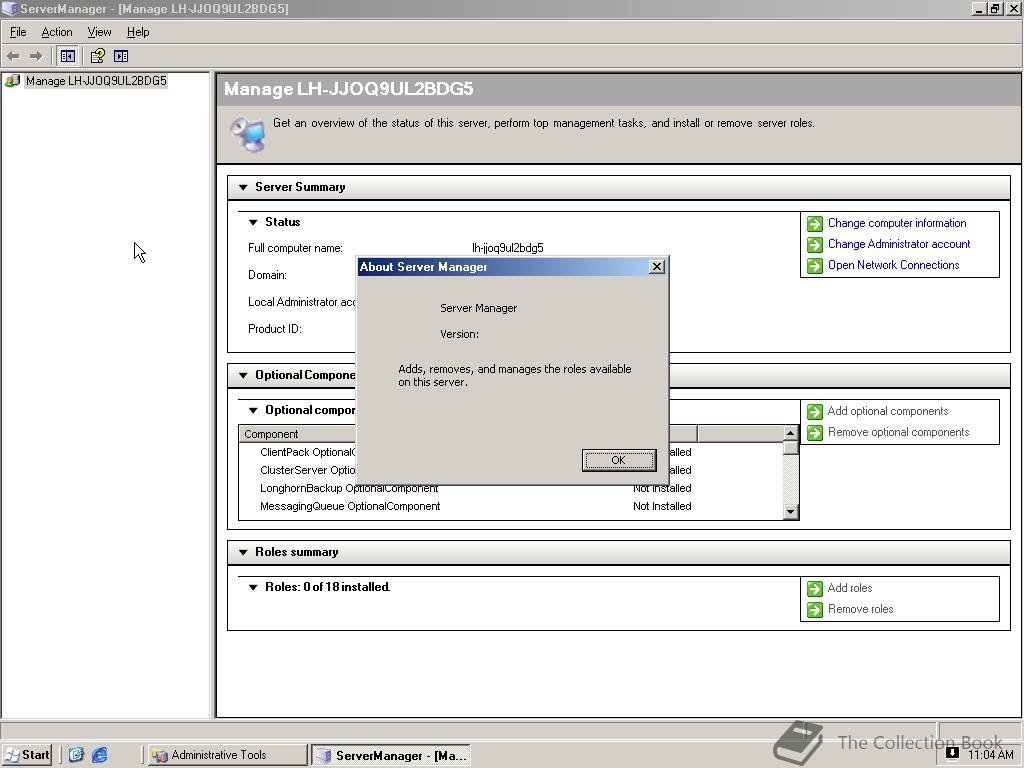1024x768 pixels.
Task: Collapse the Roles: 0 of 18 installed subsection
Action: click(x=253, y=588)
